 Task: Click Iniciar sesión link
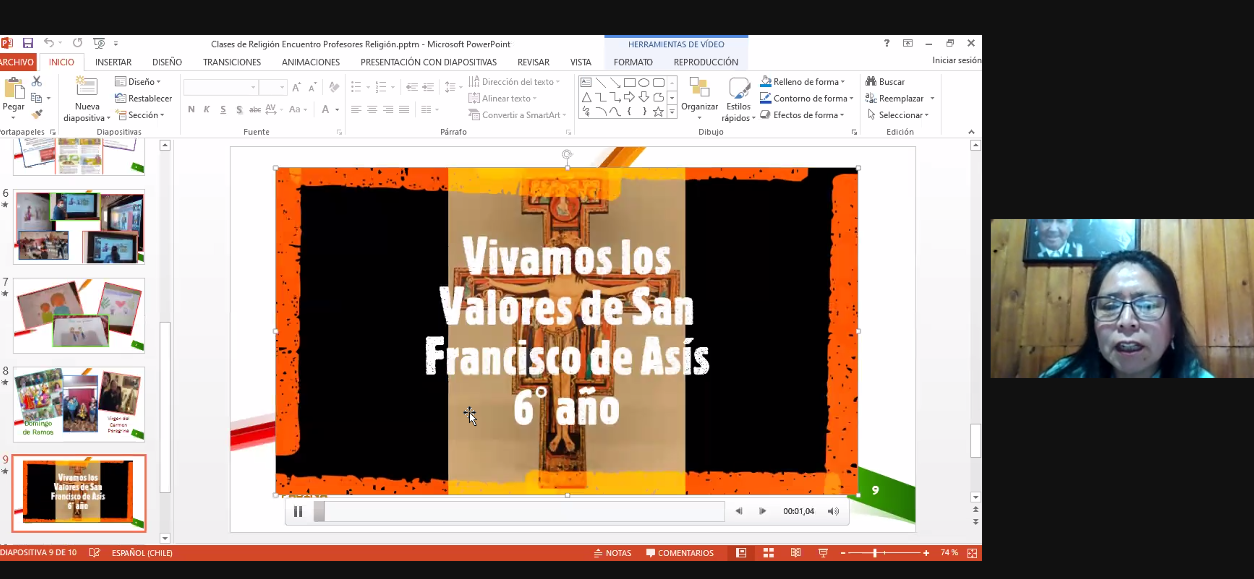pyautogui.click(x=956, y=61)
